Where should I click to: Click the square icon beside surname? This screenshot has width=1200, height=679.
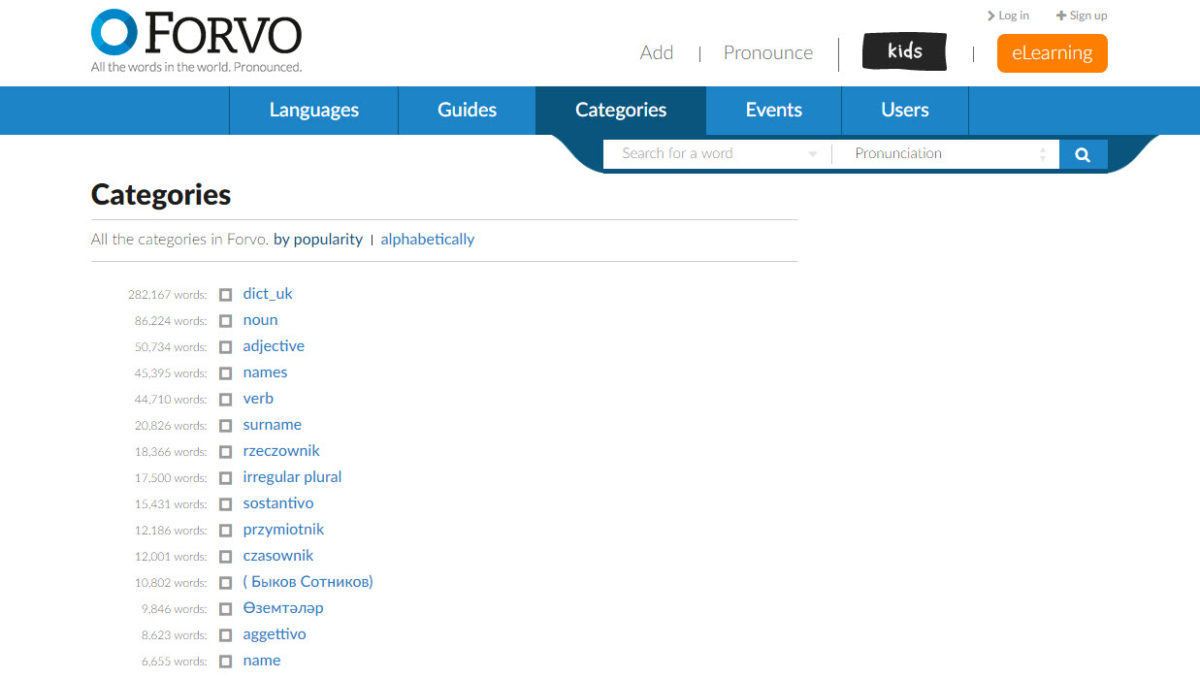[x=225, y=425]
